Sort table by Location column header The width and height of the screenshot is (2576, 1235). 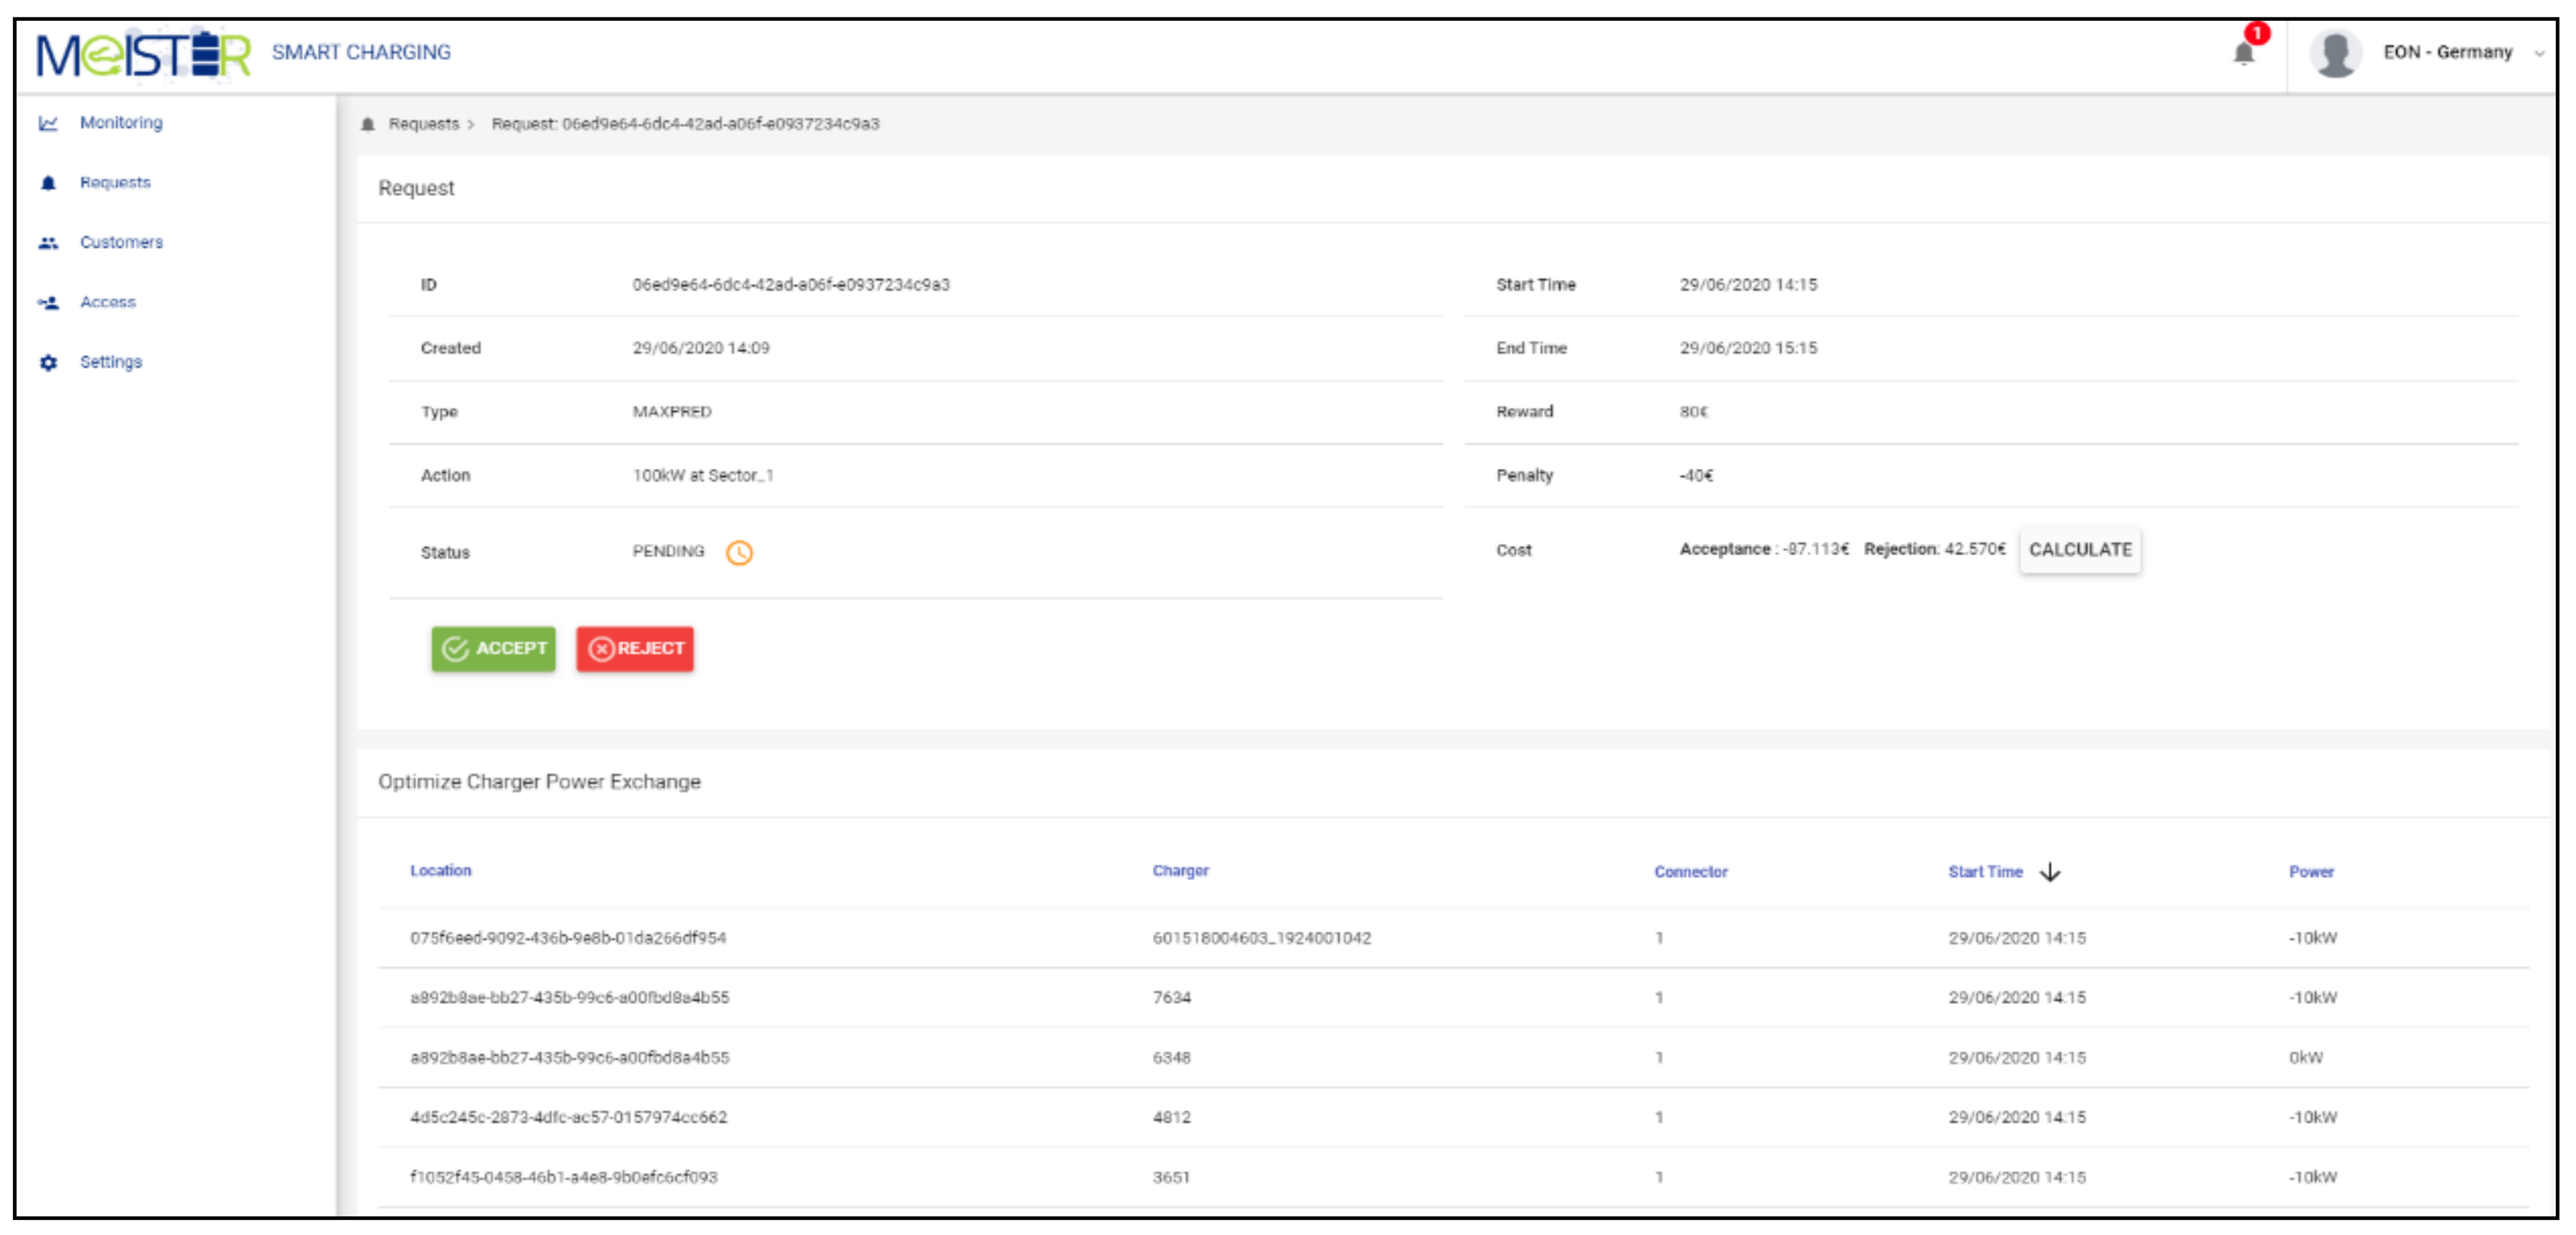[440, 870]
